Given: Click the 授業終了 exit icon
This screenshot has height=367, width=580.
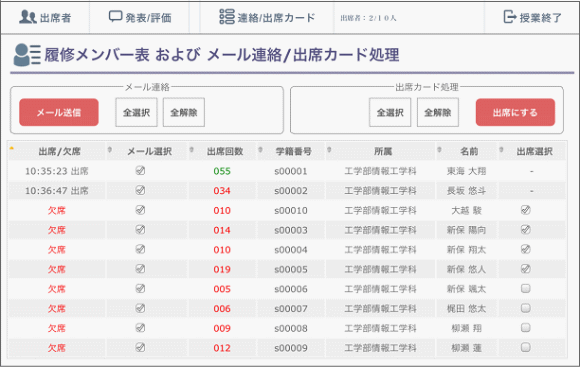Looking at the screenshot, I should [510, 17].
